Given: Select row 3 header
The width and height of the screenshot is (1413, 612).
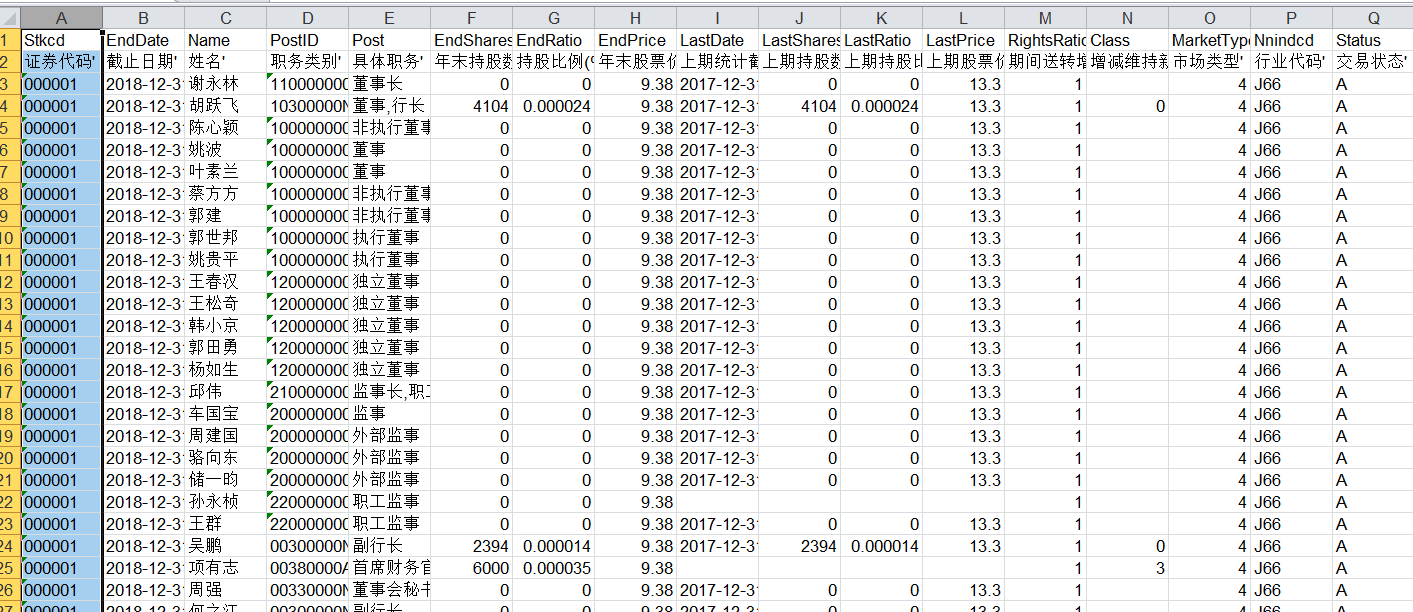Looking at the screenshot, I should [x=10, y=84].
